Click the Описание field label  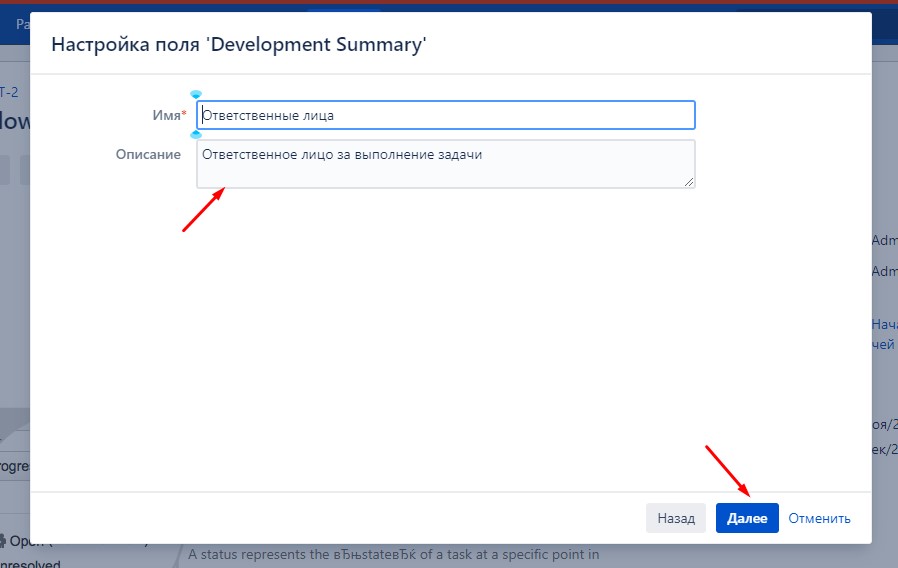pyautogui.click(x=148, y=155)
